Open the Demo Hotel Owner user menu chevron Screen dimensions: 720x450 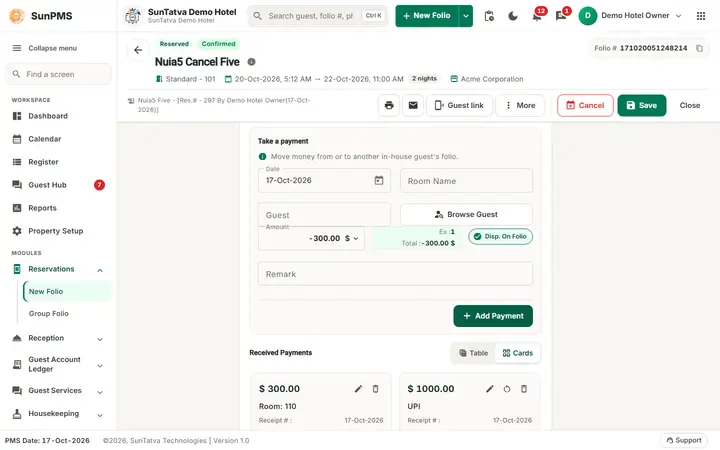(678, 16)
